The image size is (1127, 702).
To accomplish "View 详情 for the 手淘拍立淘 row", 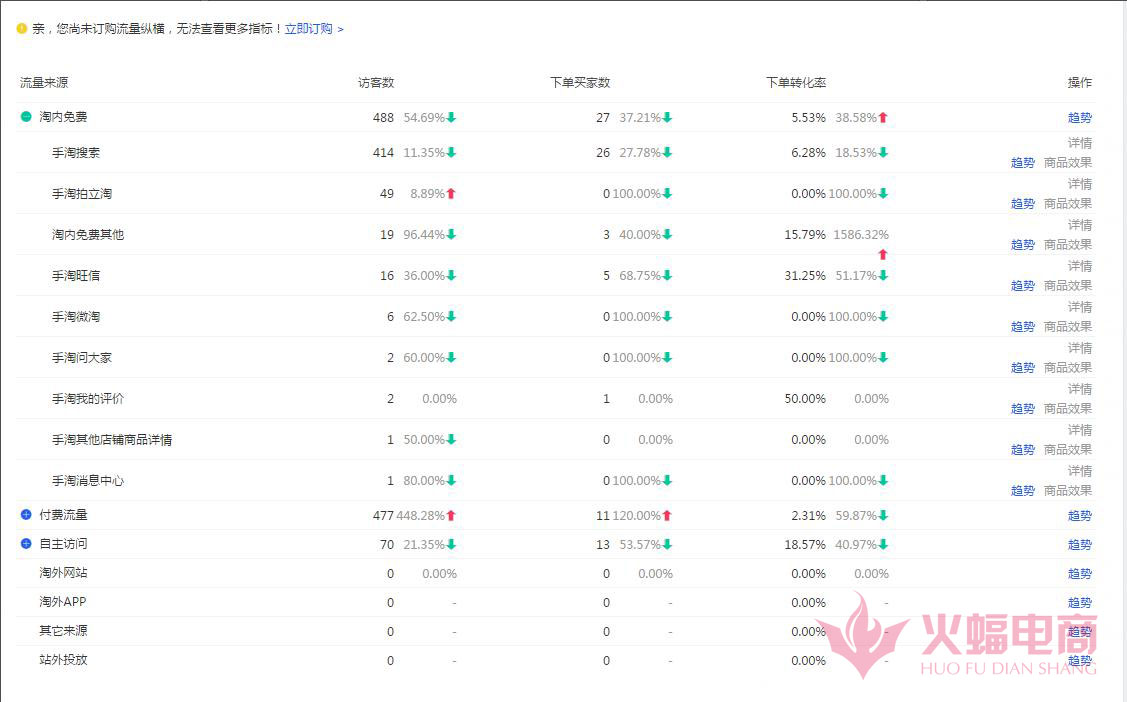I will 1080,184.
